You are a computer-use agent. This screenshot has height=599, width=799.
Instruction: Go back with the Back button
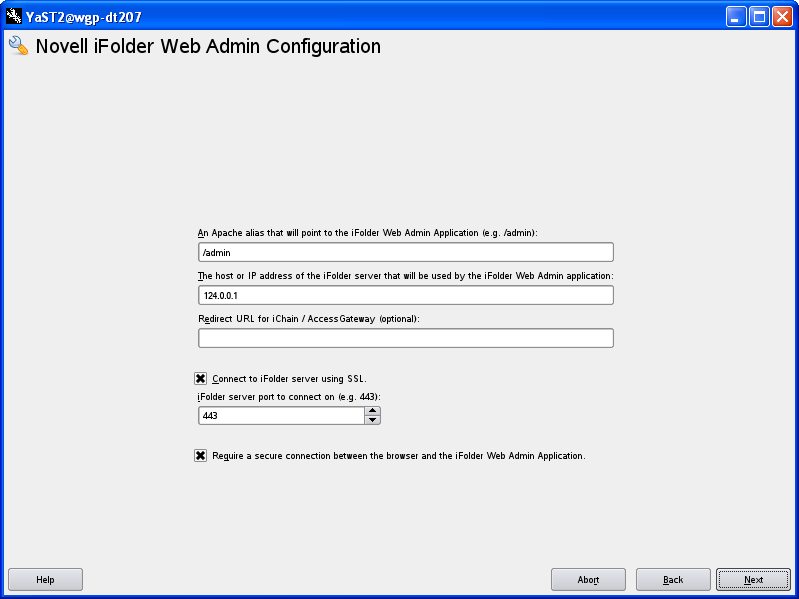(673, 580)
